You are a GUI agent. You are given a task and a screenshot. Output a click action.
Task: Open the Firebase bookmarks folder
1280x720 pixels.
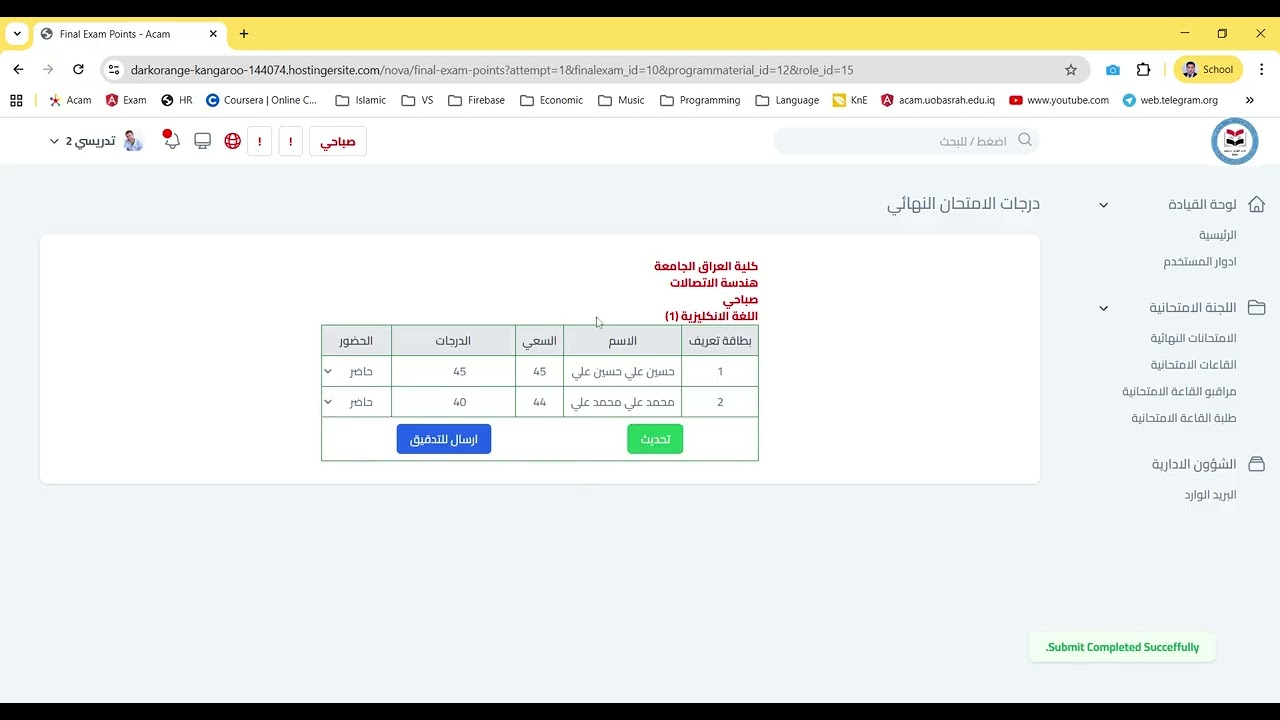(x=476, y=100)
